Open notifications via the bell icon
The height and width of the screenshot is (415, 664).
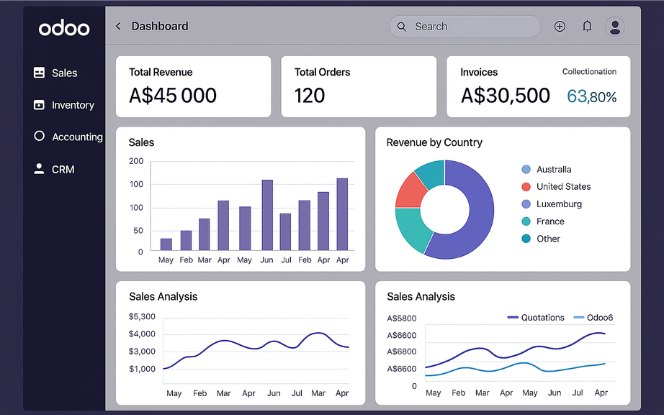point(587,27)
